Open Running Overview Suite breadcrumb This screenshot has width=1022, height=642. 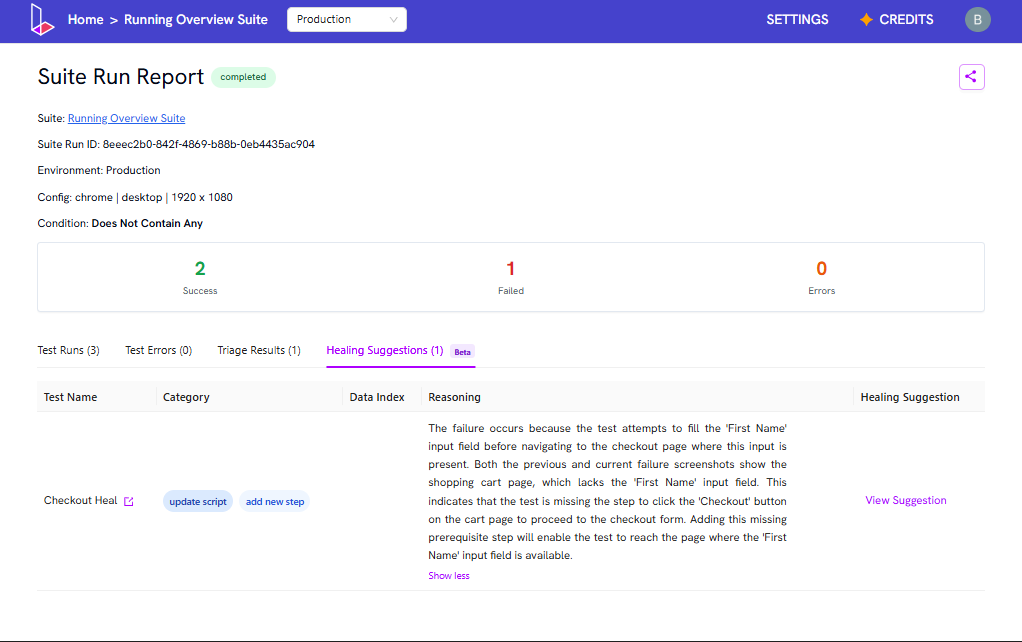[196, 20]
